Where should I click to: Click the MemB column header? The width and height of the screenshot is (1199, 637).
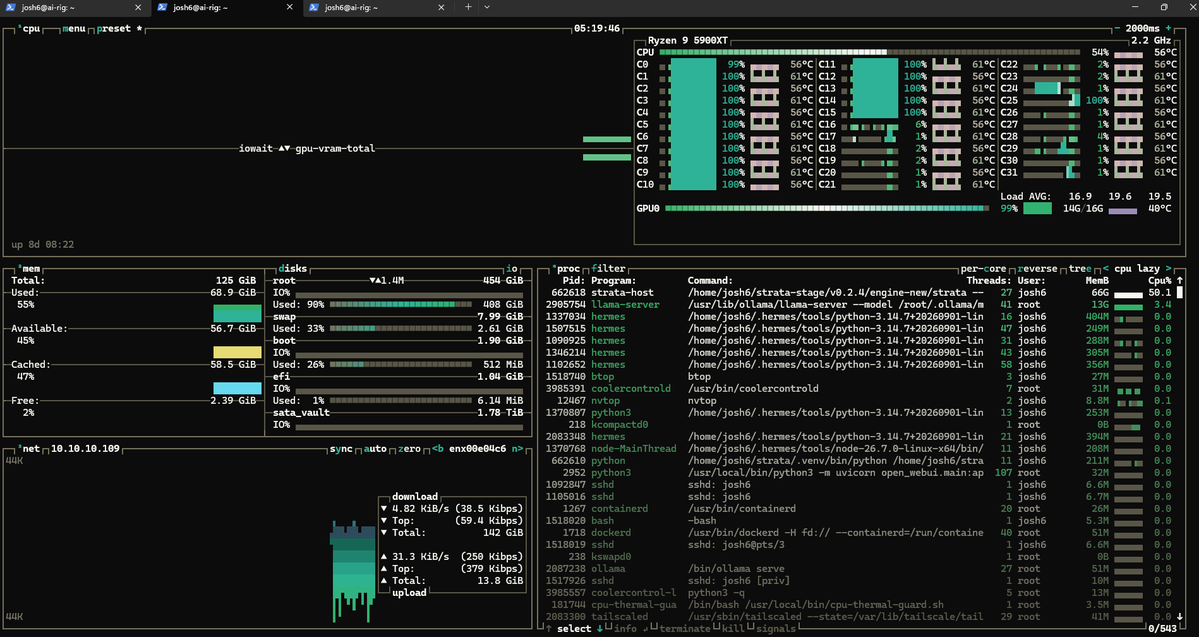click(1097, 281)
